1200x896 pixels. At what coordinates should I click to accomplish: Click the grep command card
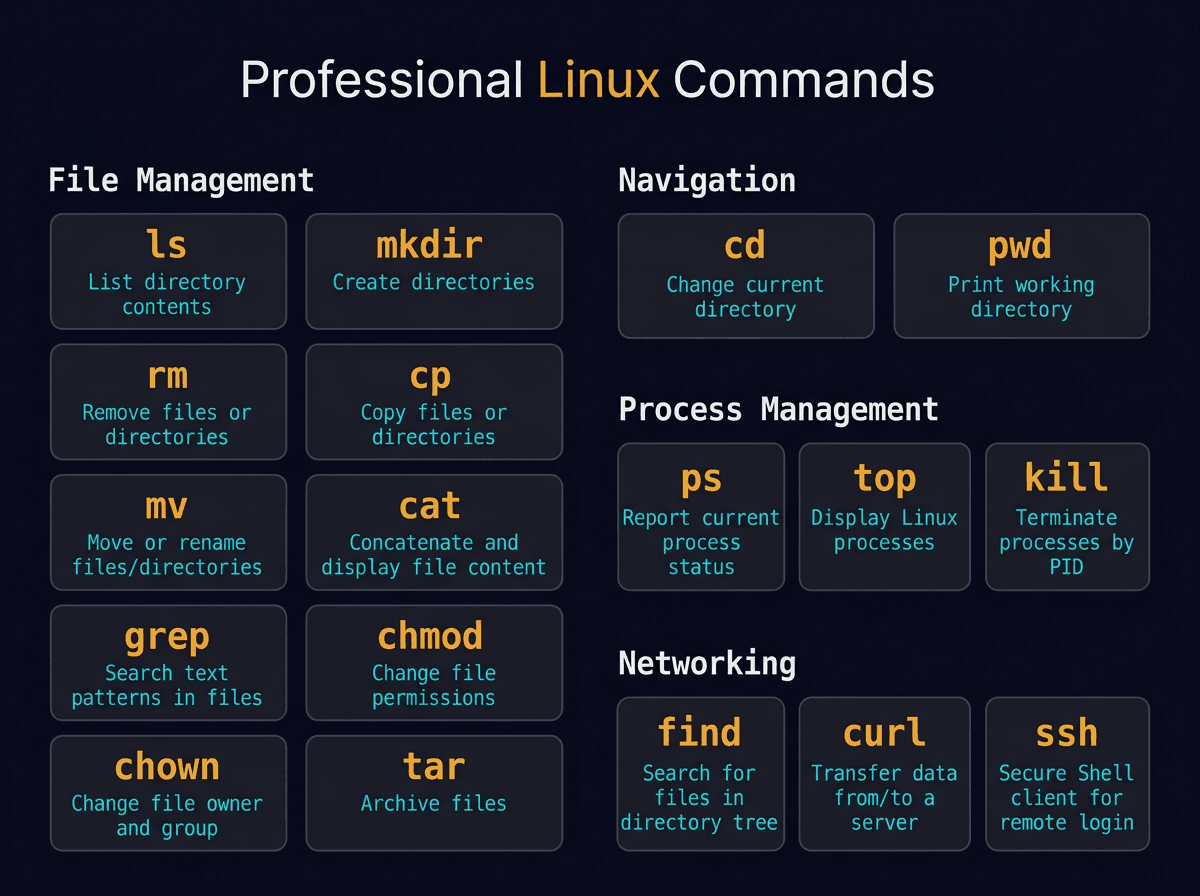click(x=167, y=662)
